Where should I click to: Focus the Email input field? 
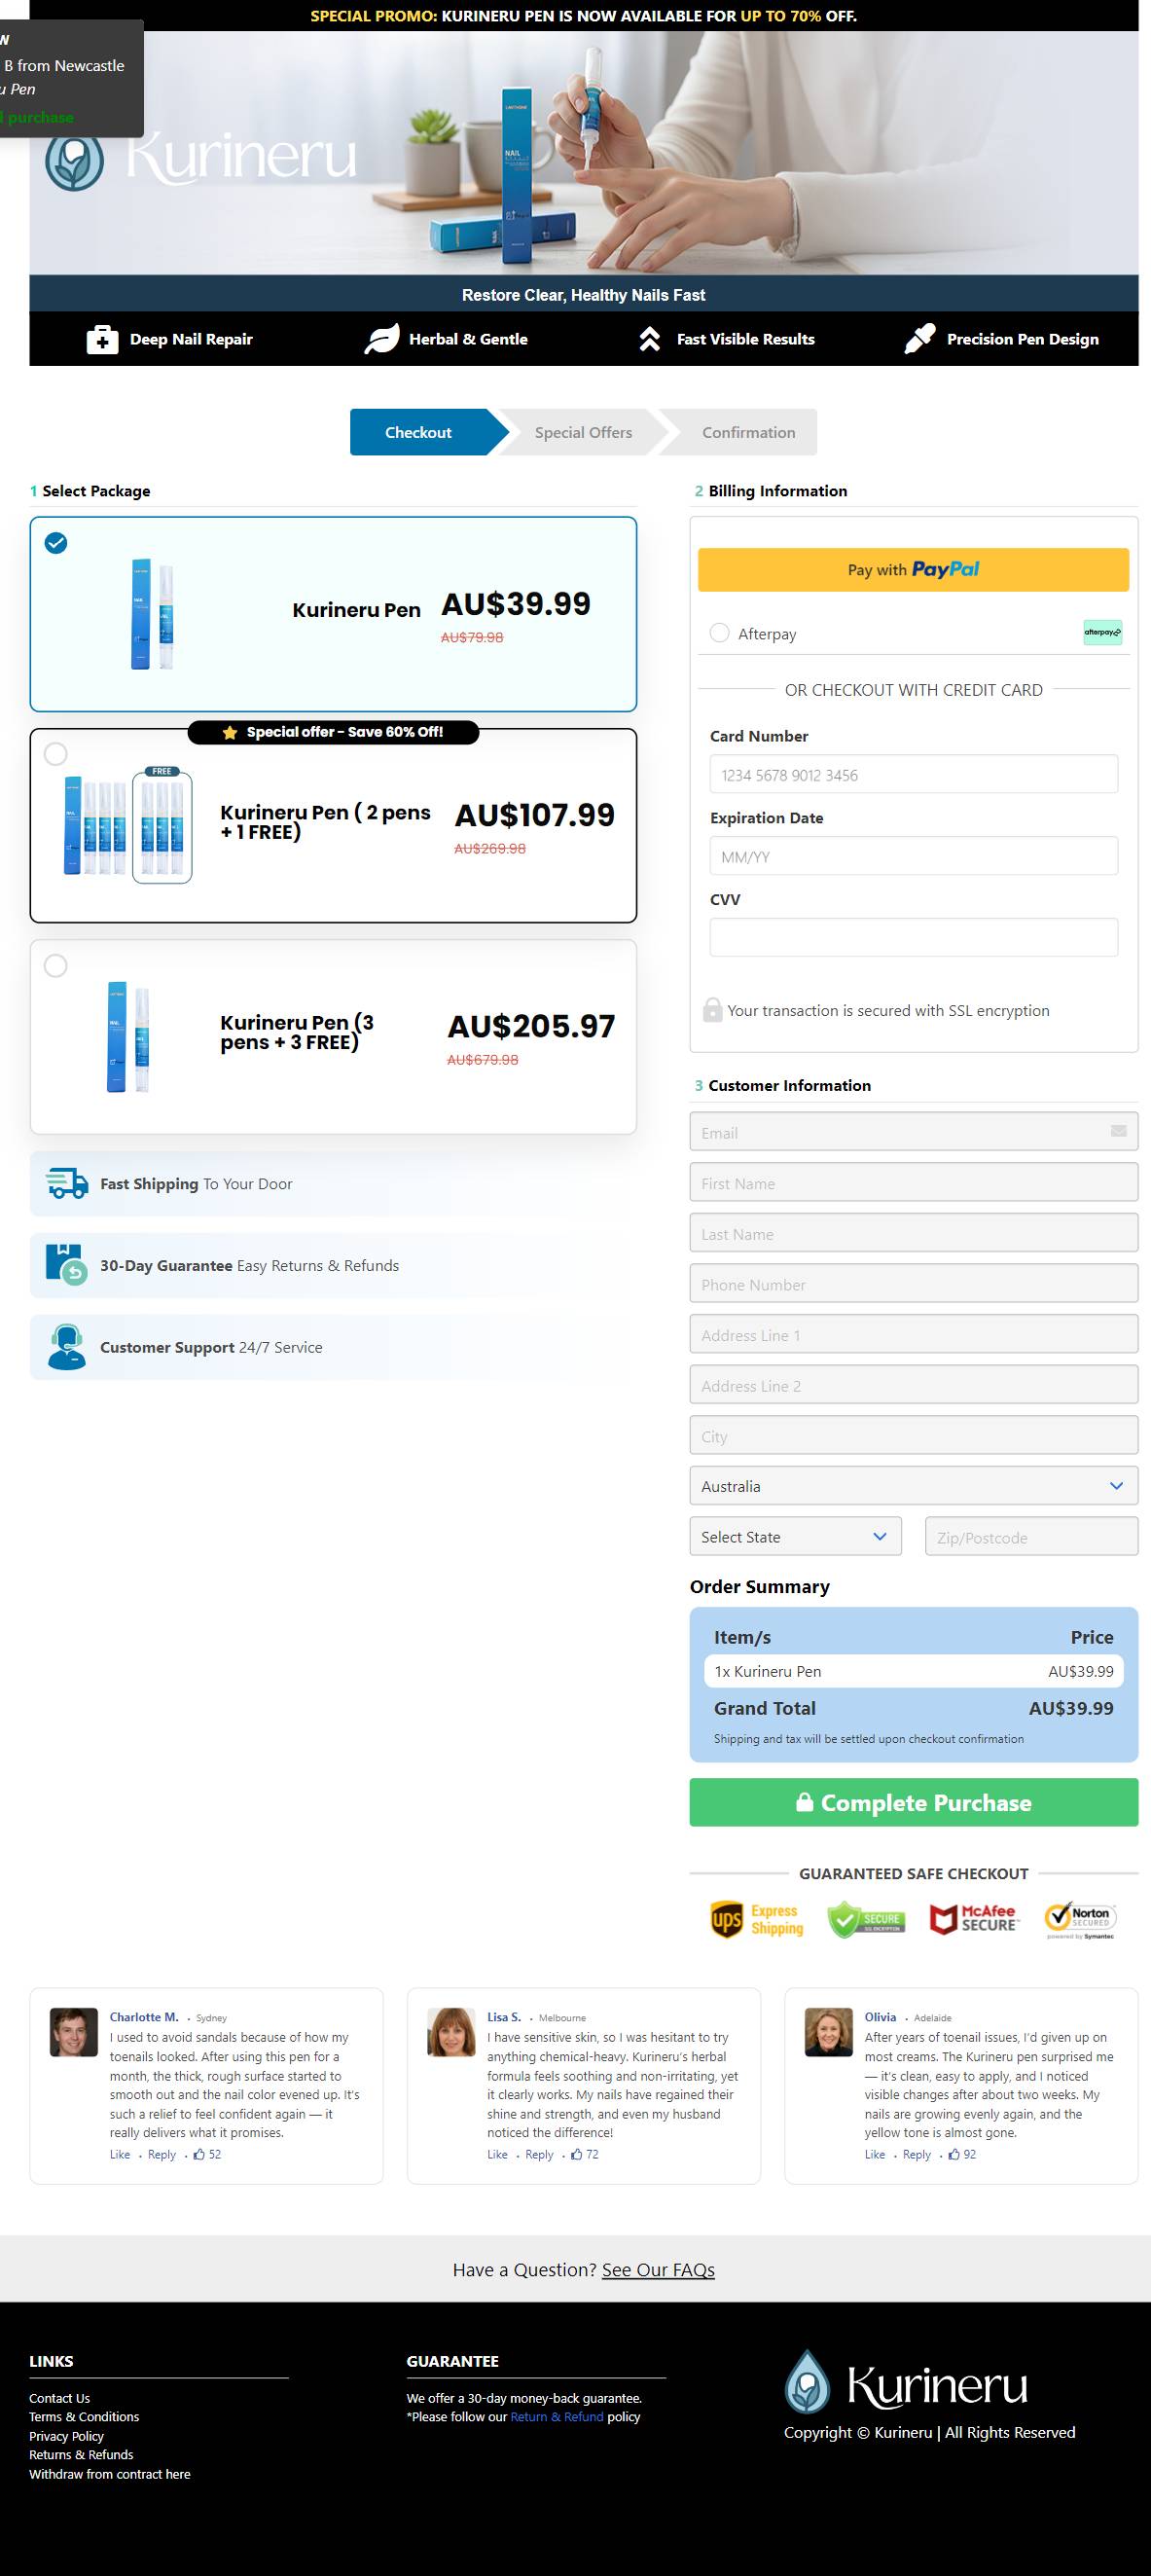pyautogui.click(x=913, y=1131)
